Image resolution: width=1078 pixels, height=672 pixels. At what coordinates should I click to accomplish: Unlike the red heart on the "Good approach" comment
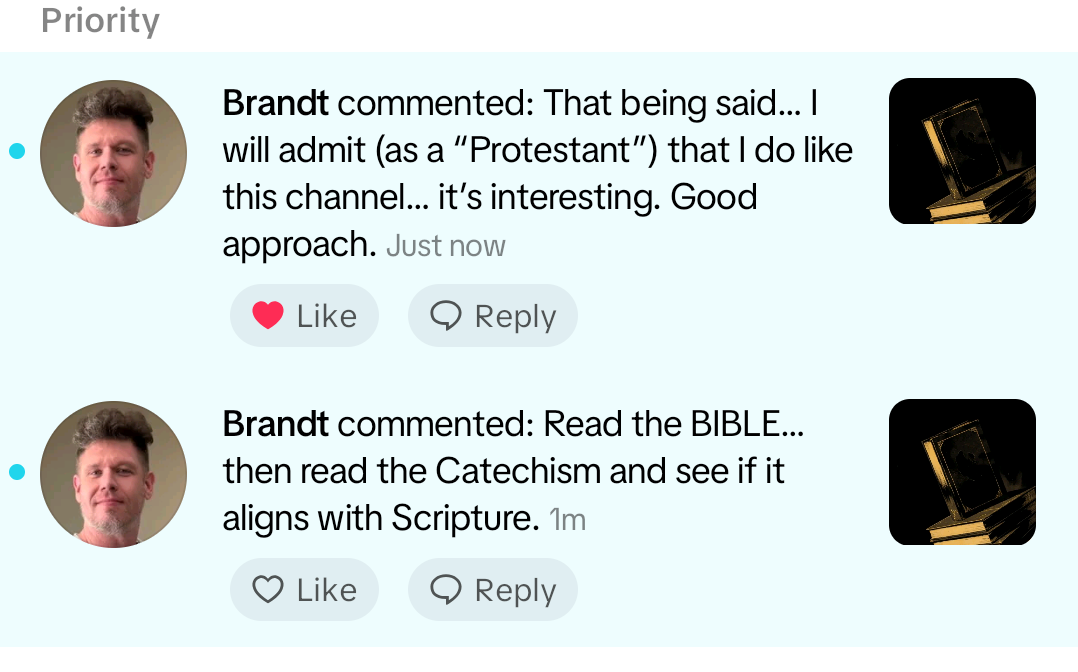tap(268, 316)
